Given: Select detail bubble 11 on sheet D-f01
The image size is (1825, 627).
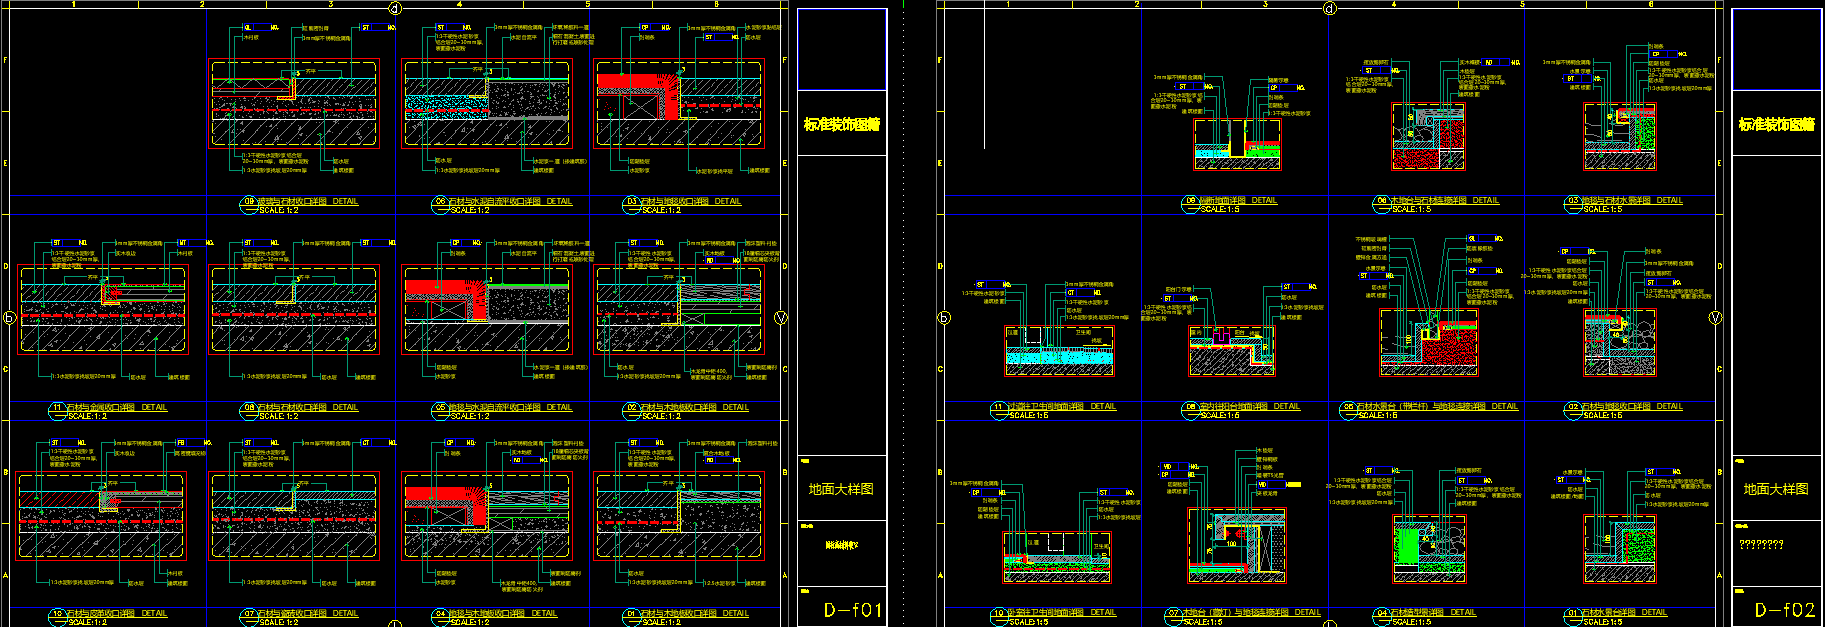Looking at the screenshot, I should click(57, 409).
